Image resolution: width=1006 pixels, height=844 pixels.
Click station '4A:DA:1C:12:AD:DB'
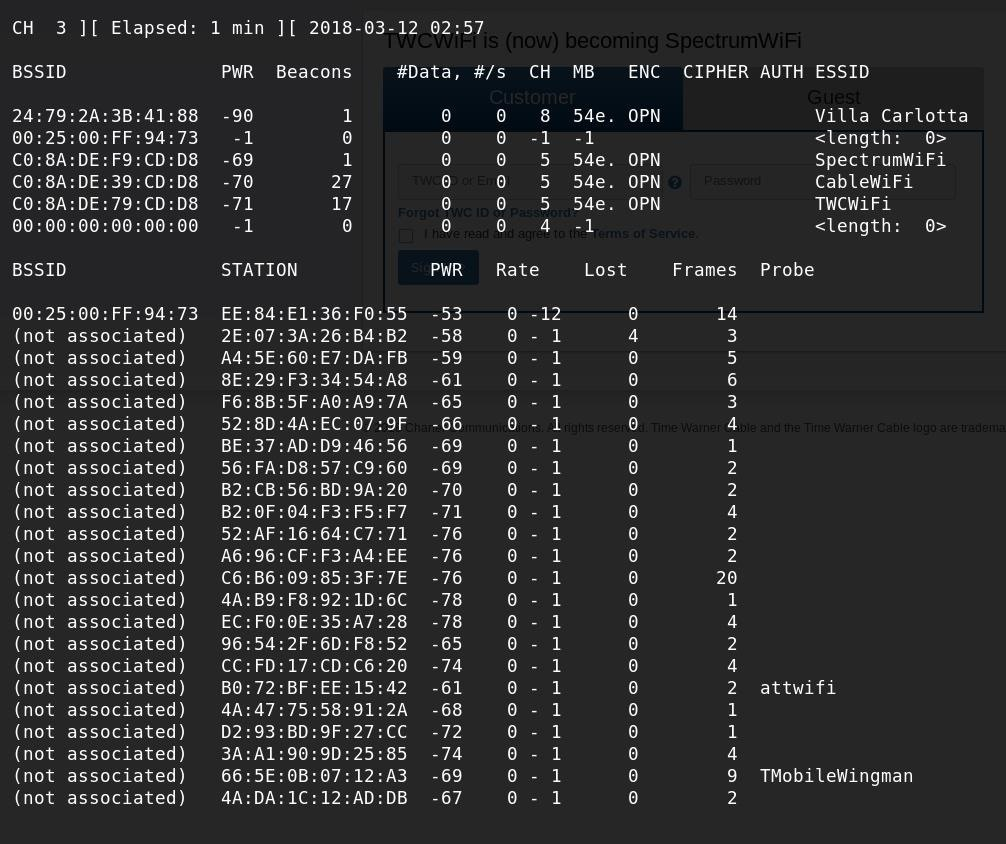click(314, 798)
